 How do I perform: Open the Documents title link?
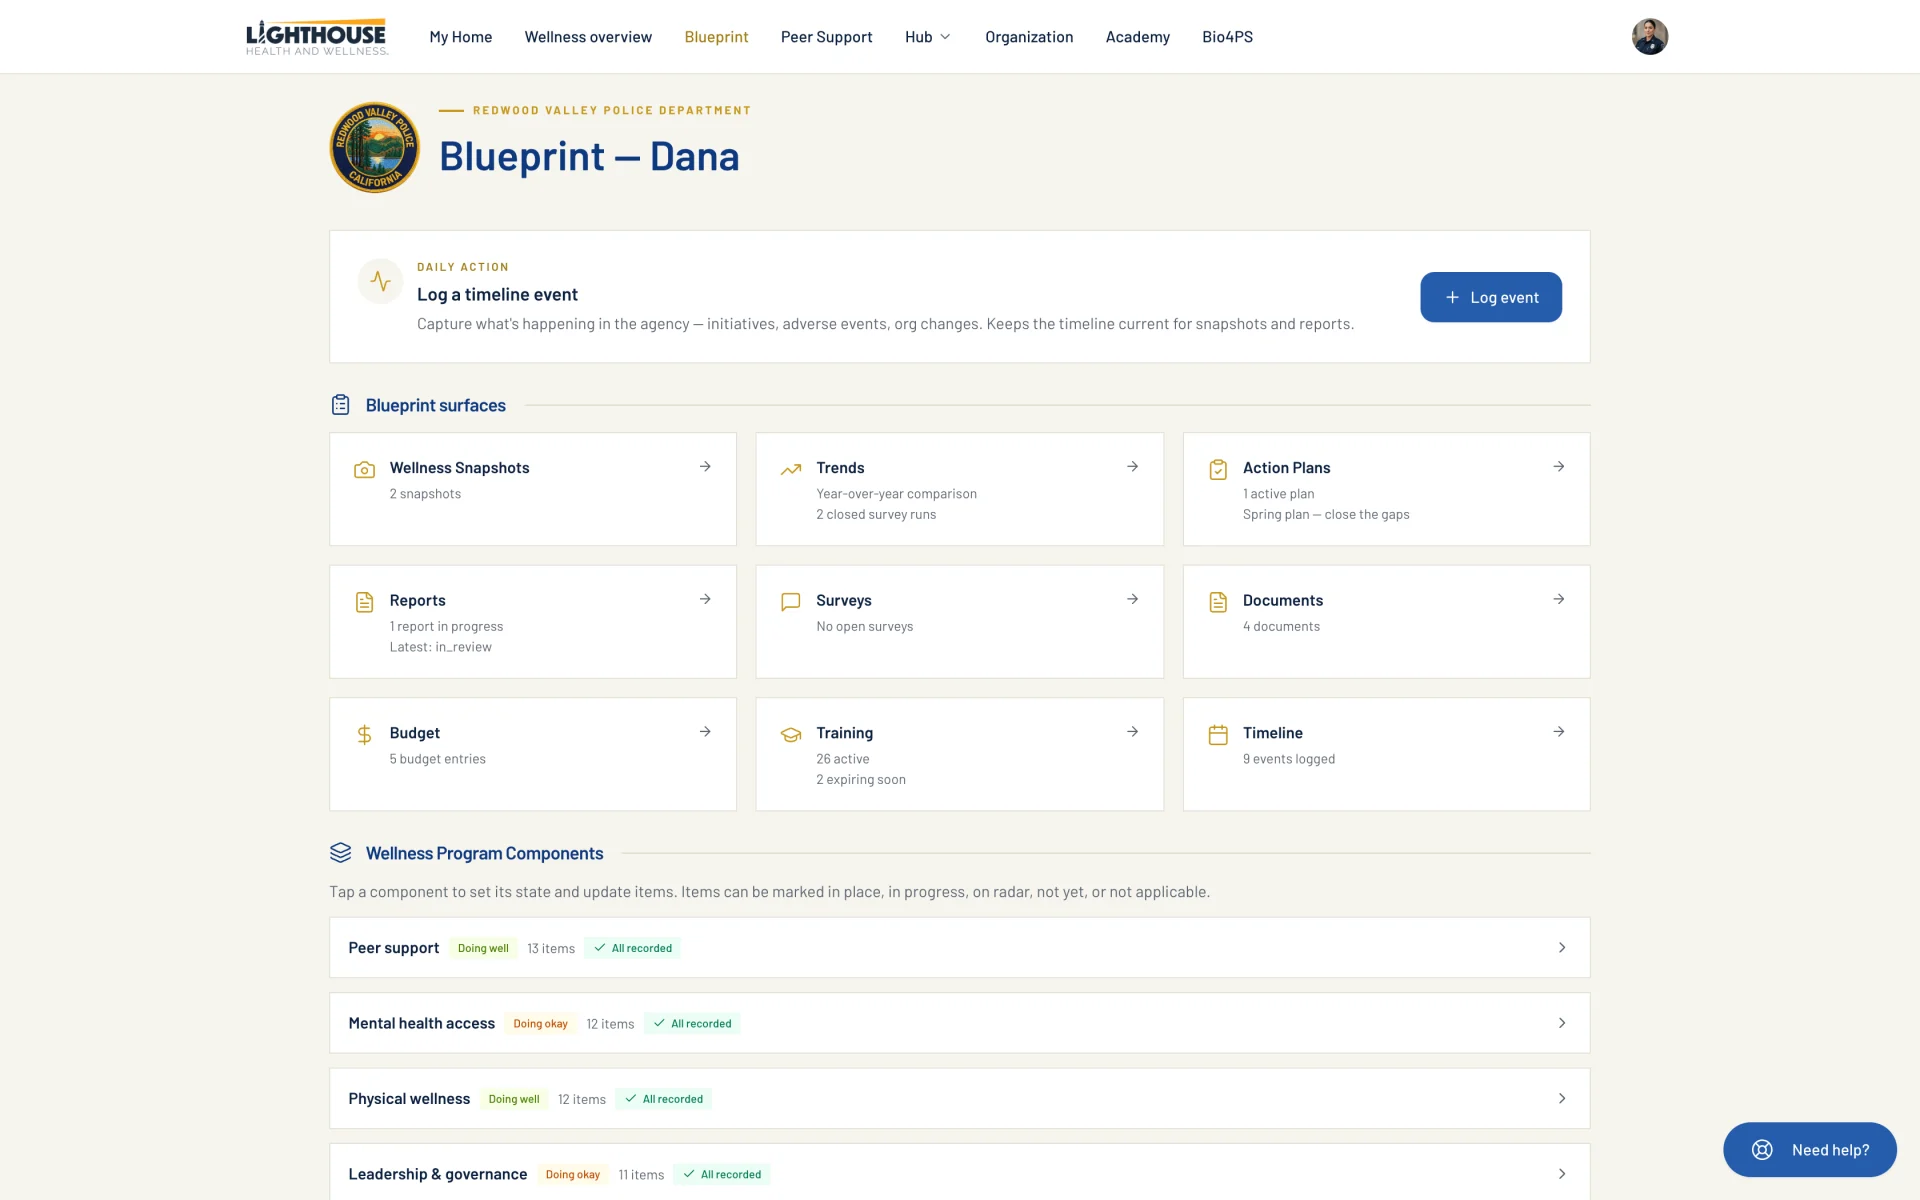pyautogui.click(x=1282, y=601)
